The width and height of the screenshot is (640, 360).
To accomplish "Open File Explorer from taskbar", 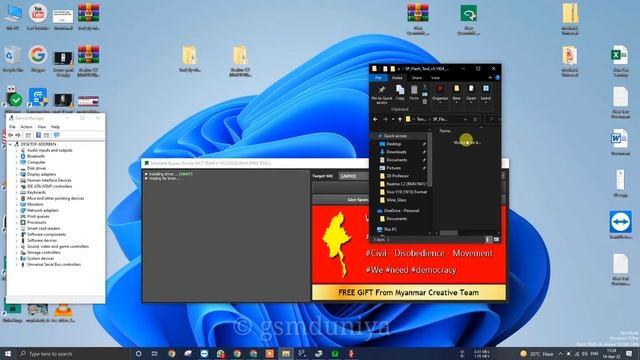I will pos(286,353).
